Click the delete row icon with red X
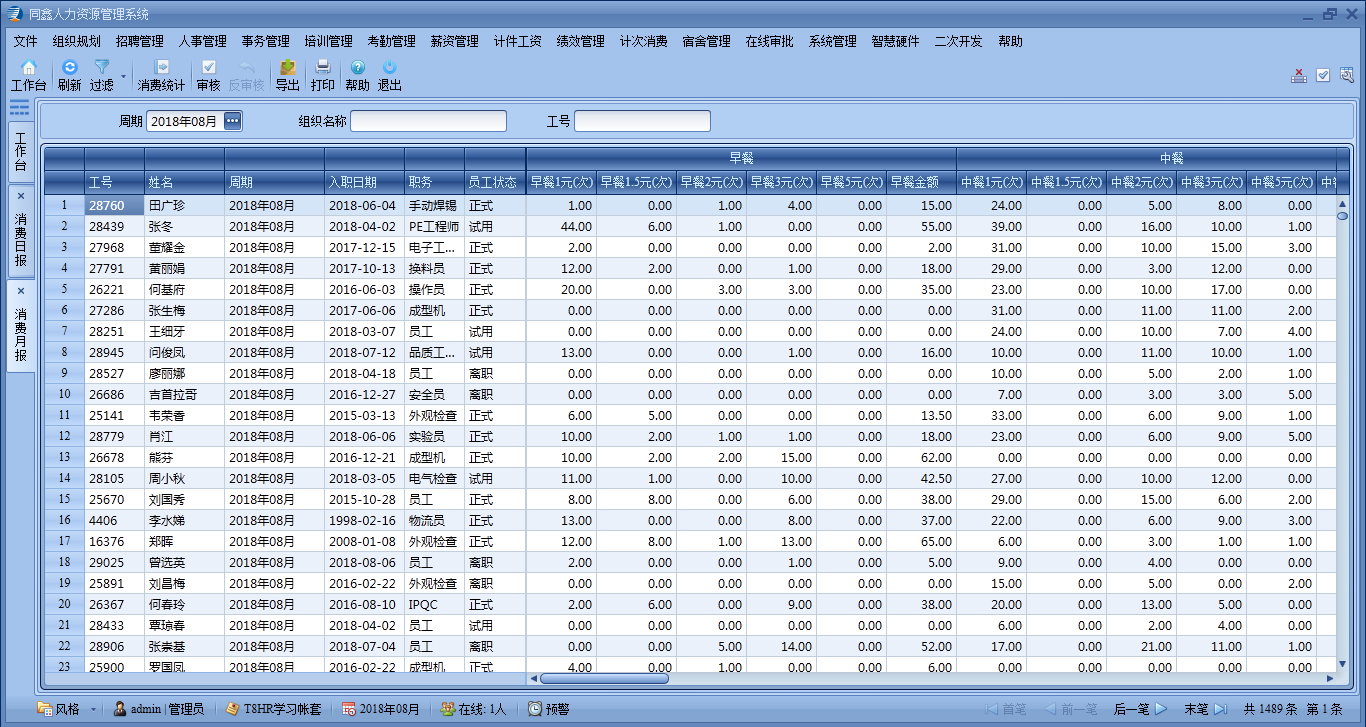The height and width of the screenshot is (727, 1366). pos(1299,75)
